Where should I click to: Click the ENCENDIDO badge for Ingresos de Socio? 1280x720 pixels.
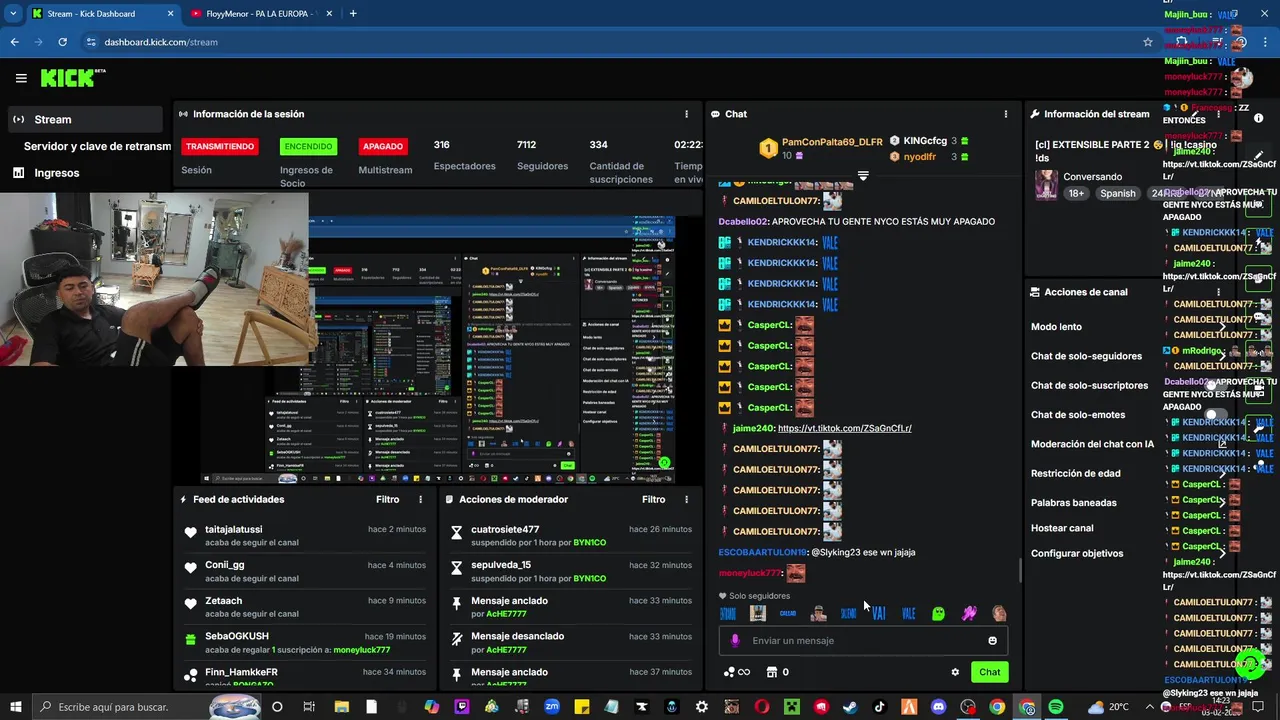tap(308, 146)
